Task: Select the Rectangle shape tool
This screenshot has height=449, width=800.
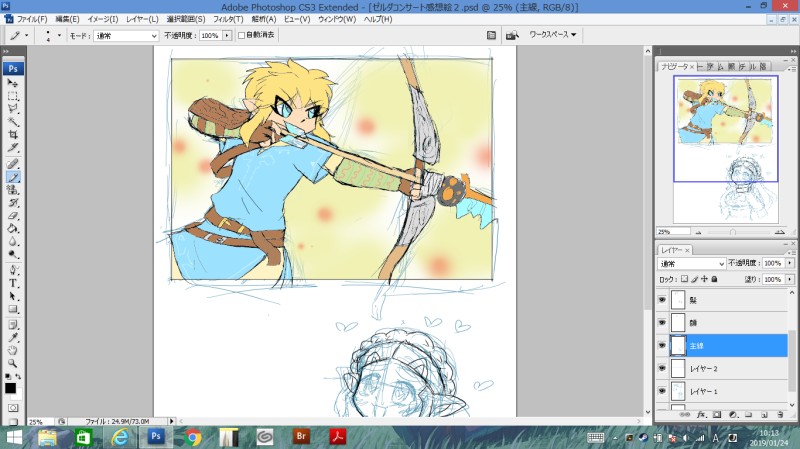Action: point(13,309)
